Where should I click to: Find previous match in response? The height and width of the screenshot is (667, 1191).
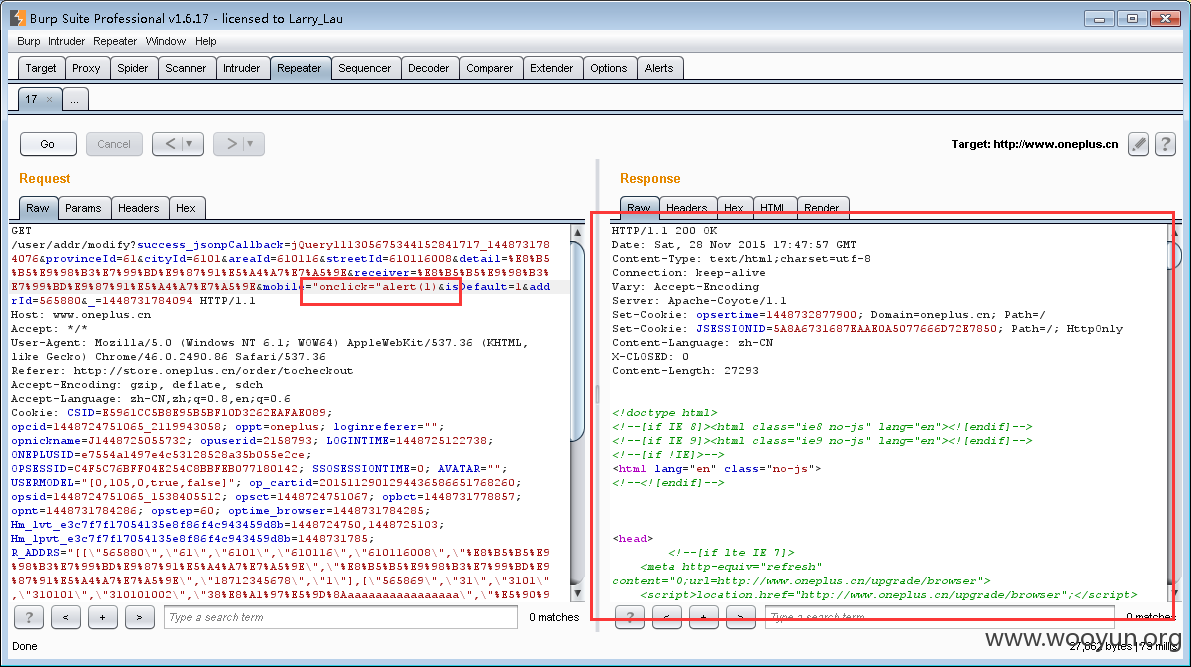[x=666, y=617]
